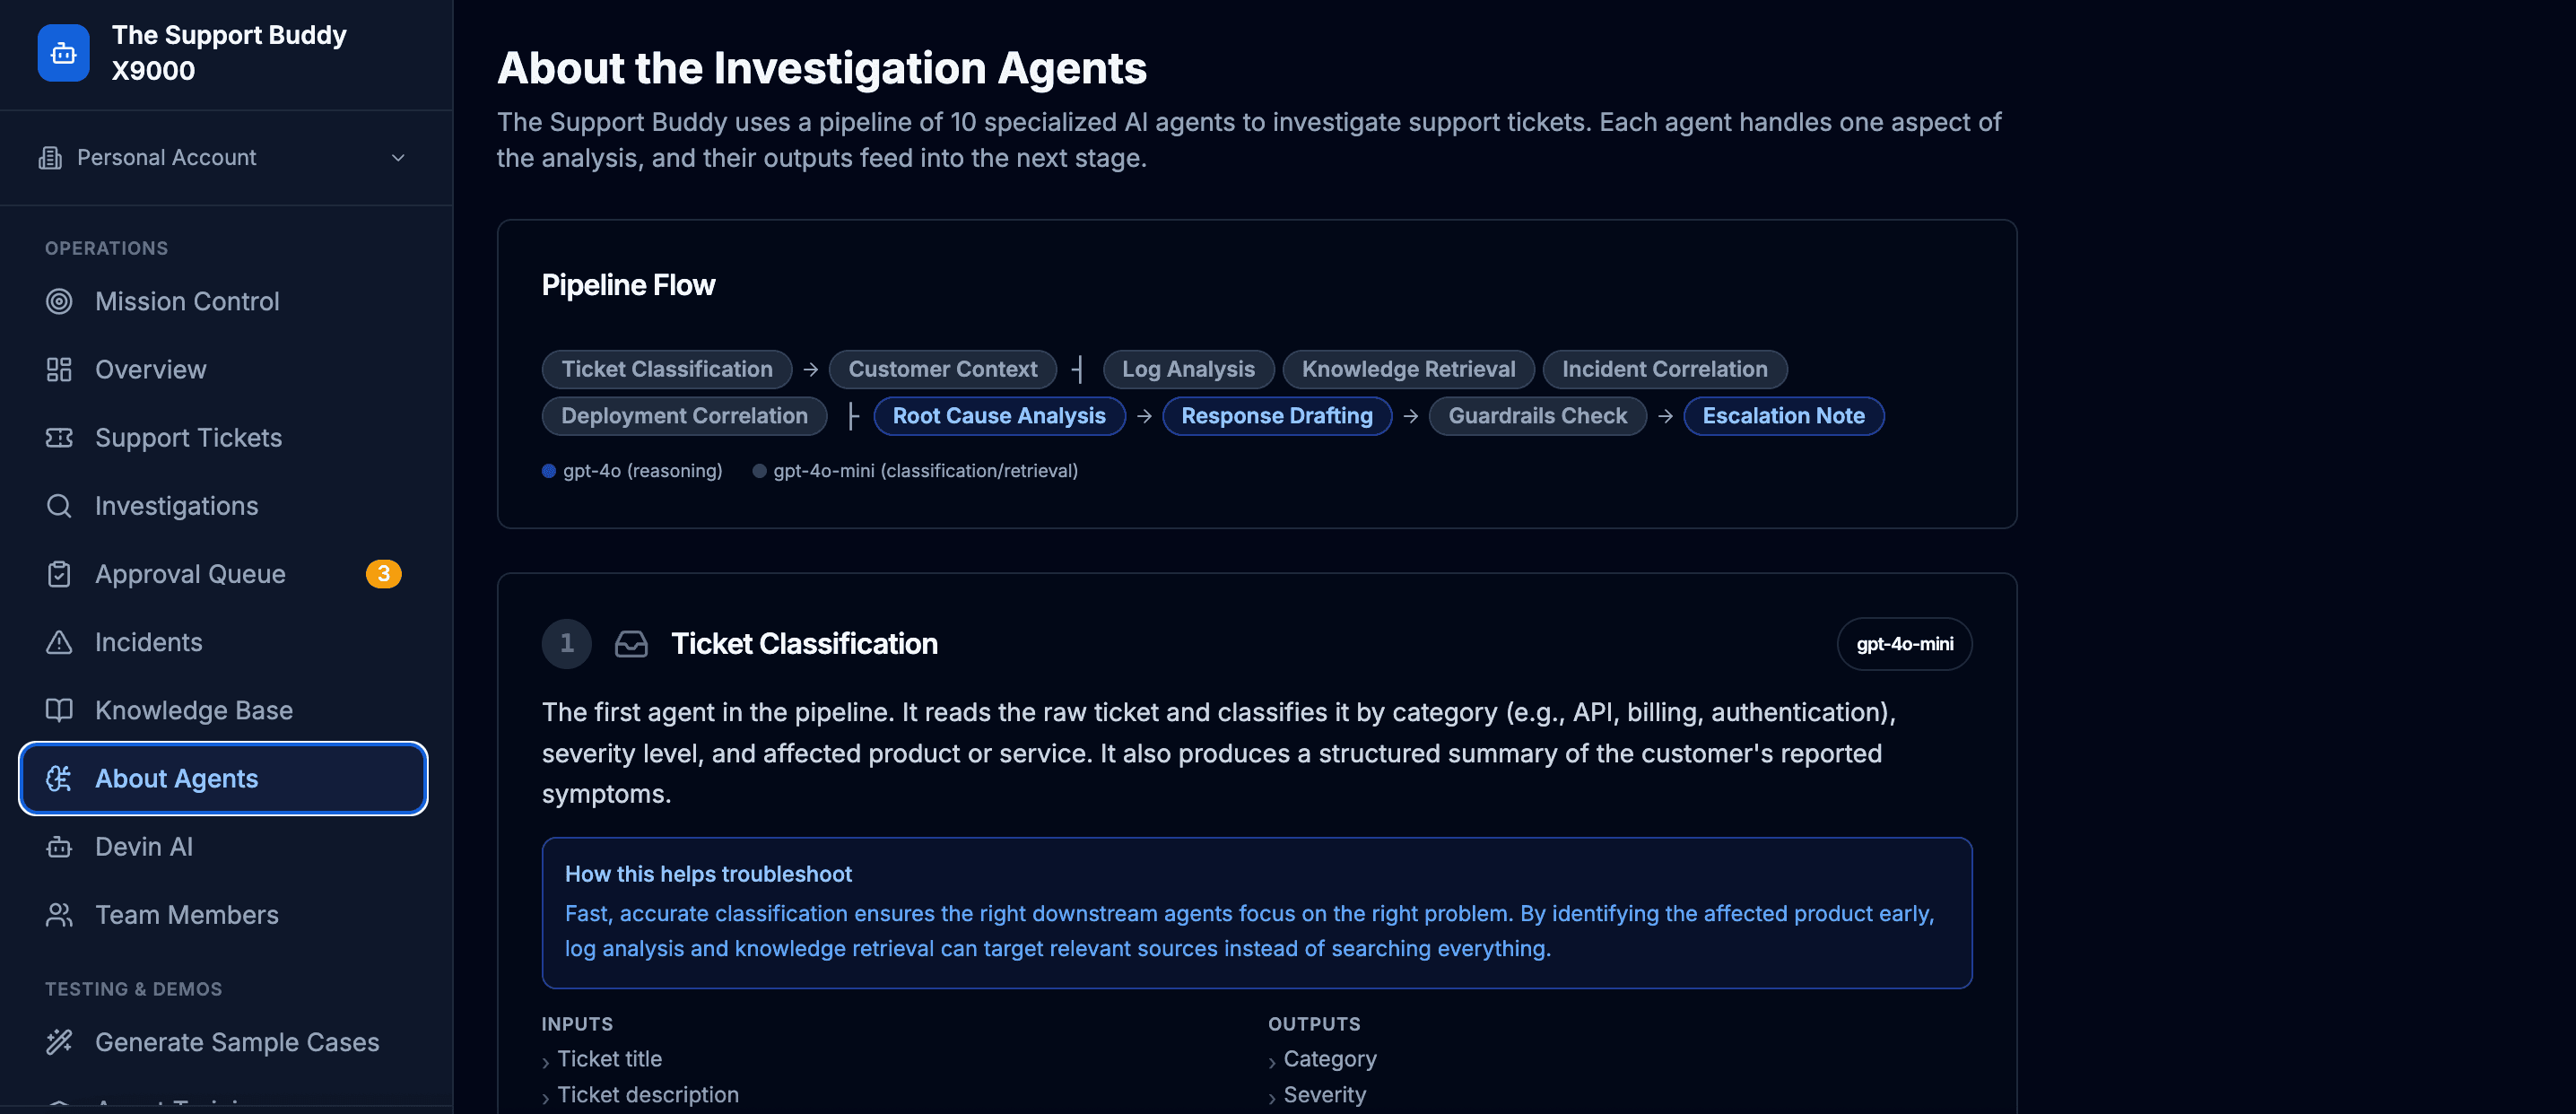Select the Ticket Classification pipeline chip
Screen dimensions: 2576x1114
(x=667, y=369)
